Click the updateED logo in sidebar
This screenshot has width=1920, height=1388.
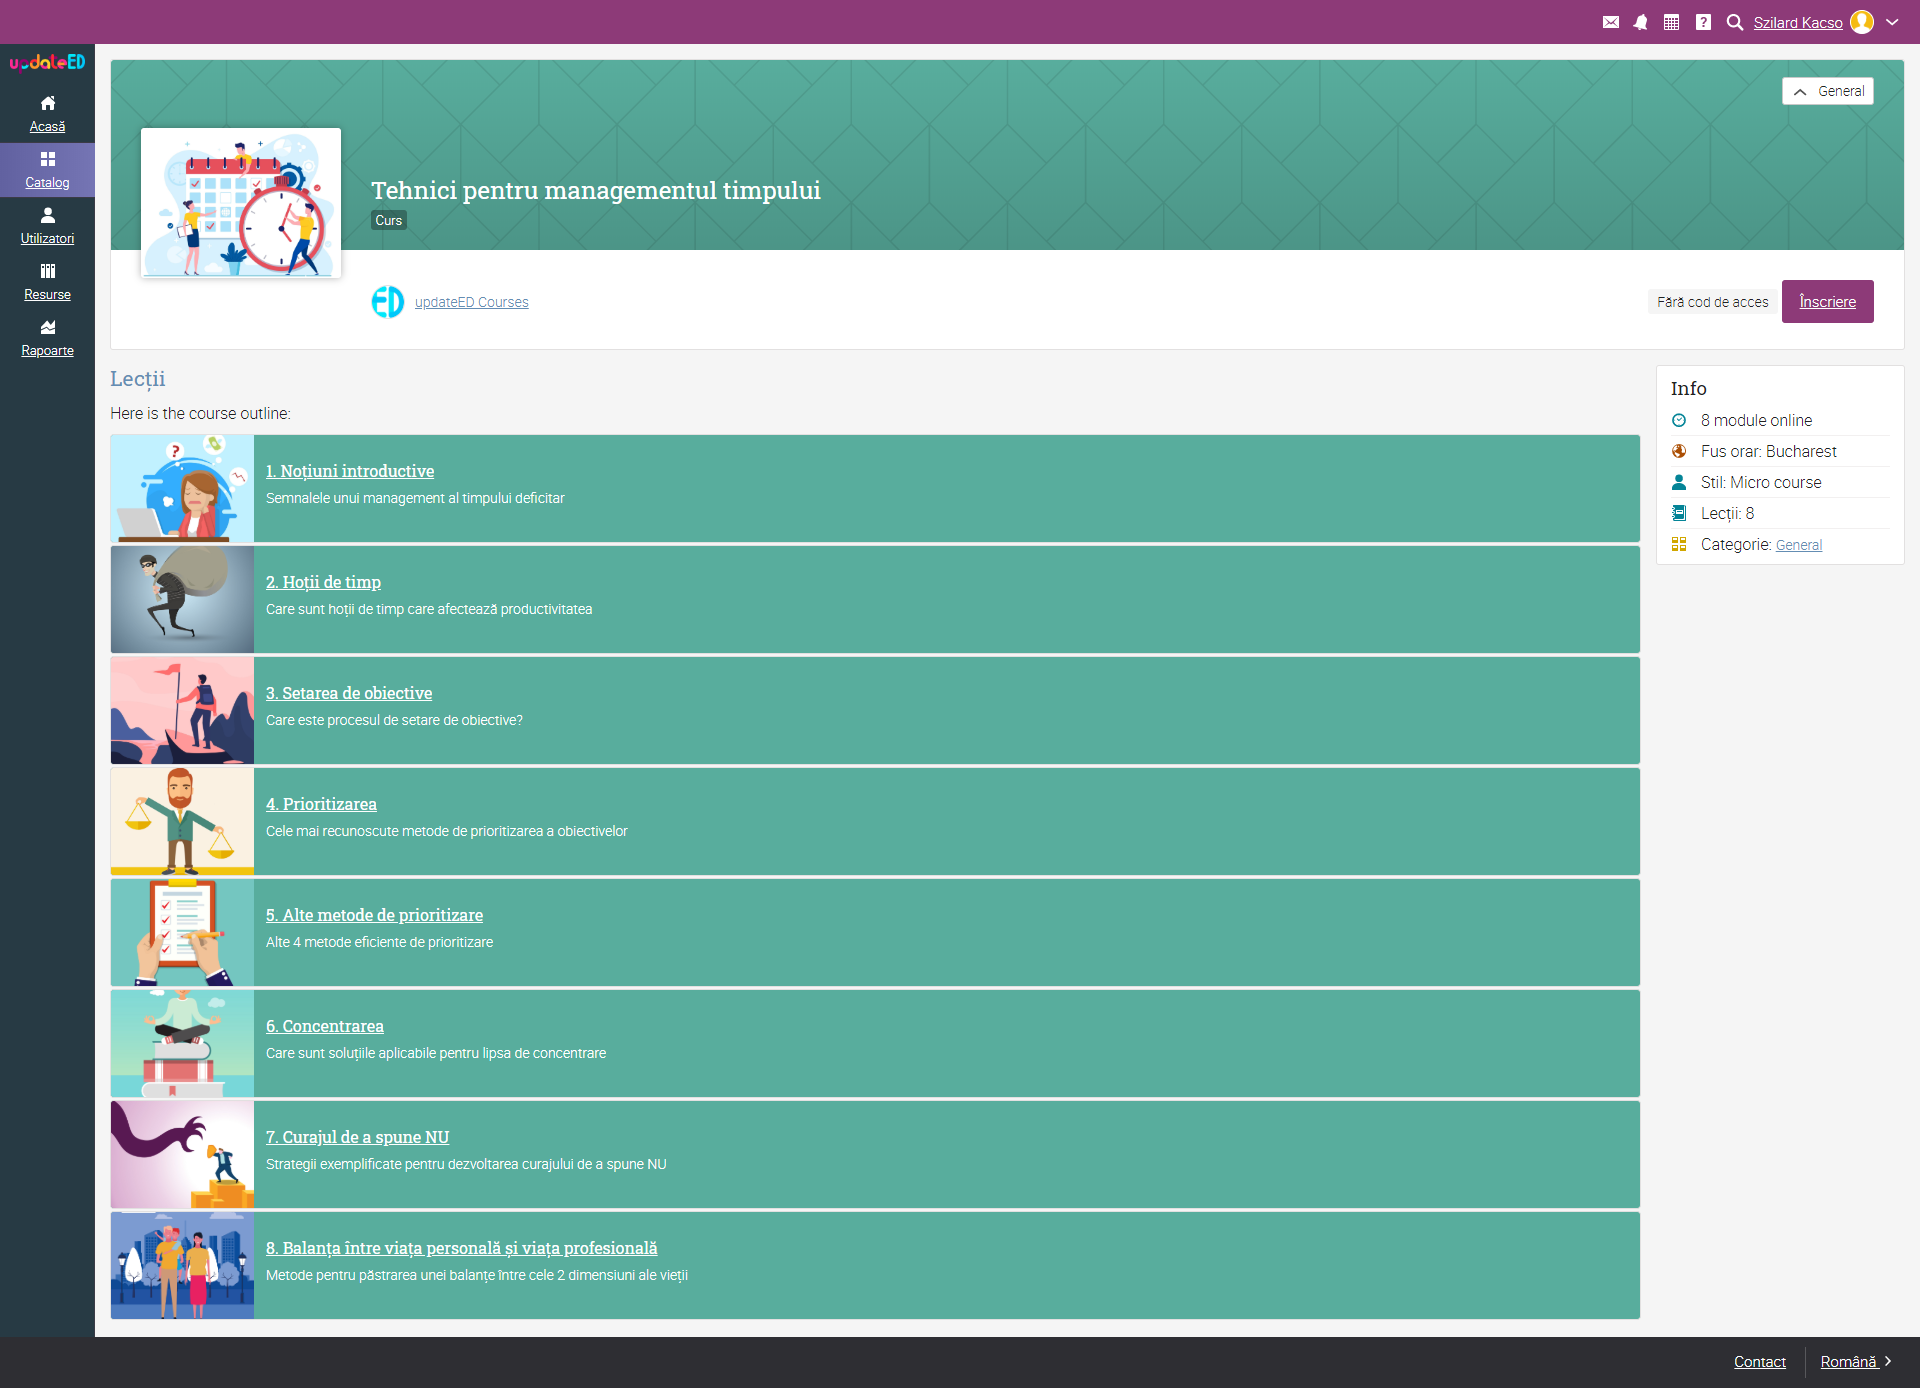[x=47, y=63]
